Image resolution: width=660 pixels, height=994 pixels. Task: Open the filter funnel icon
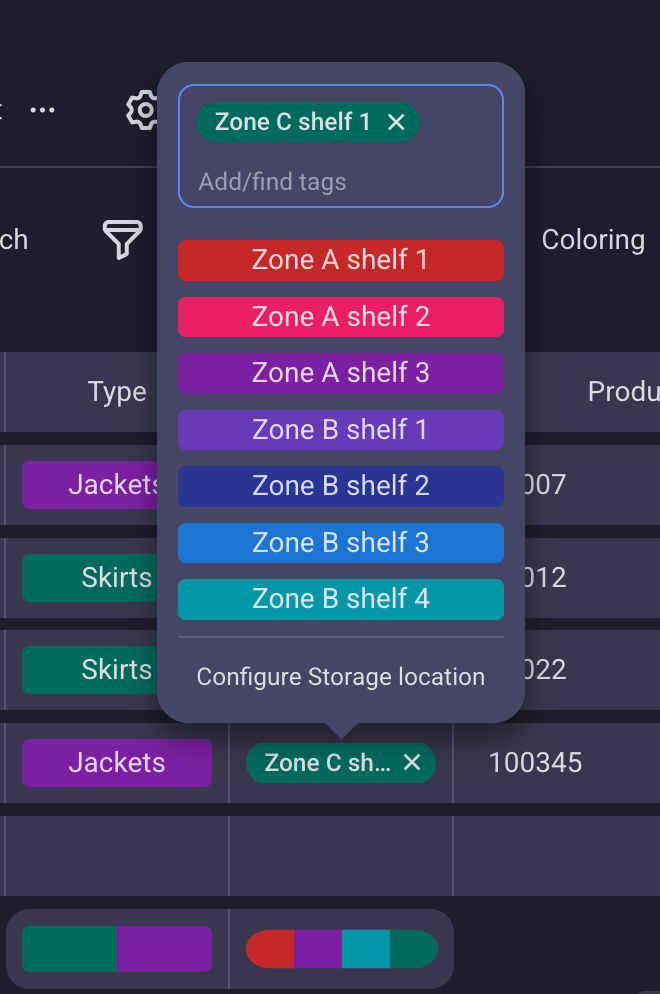(122, 240)
